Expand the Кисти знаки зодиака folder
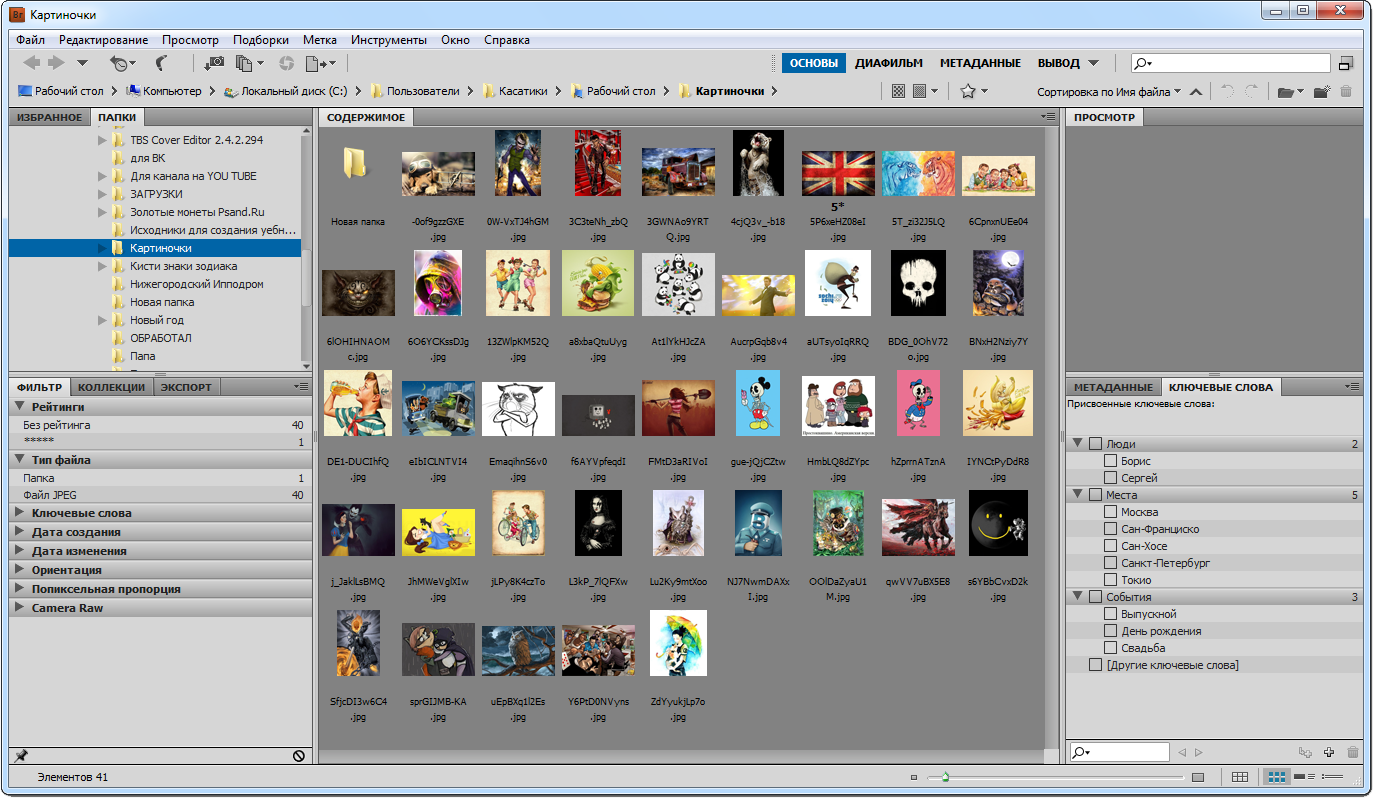 click(x=102, y=266)
